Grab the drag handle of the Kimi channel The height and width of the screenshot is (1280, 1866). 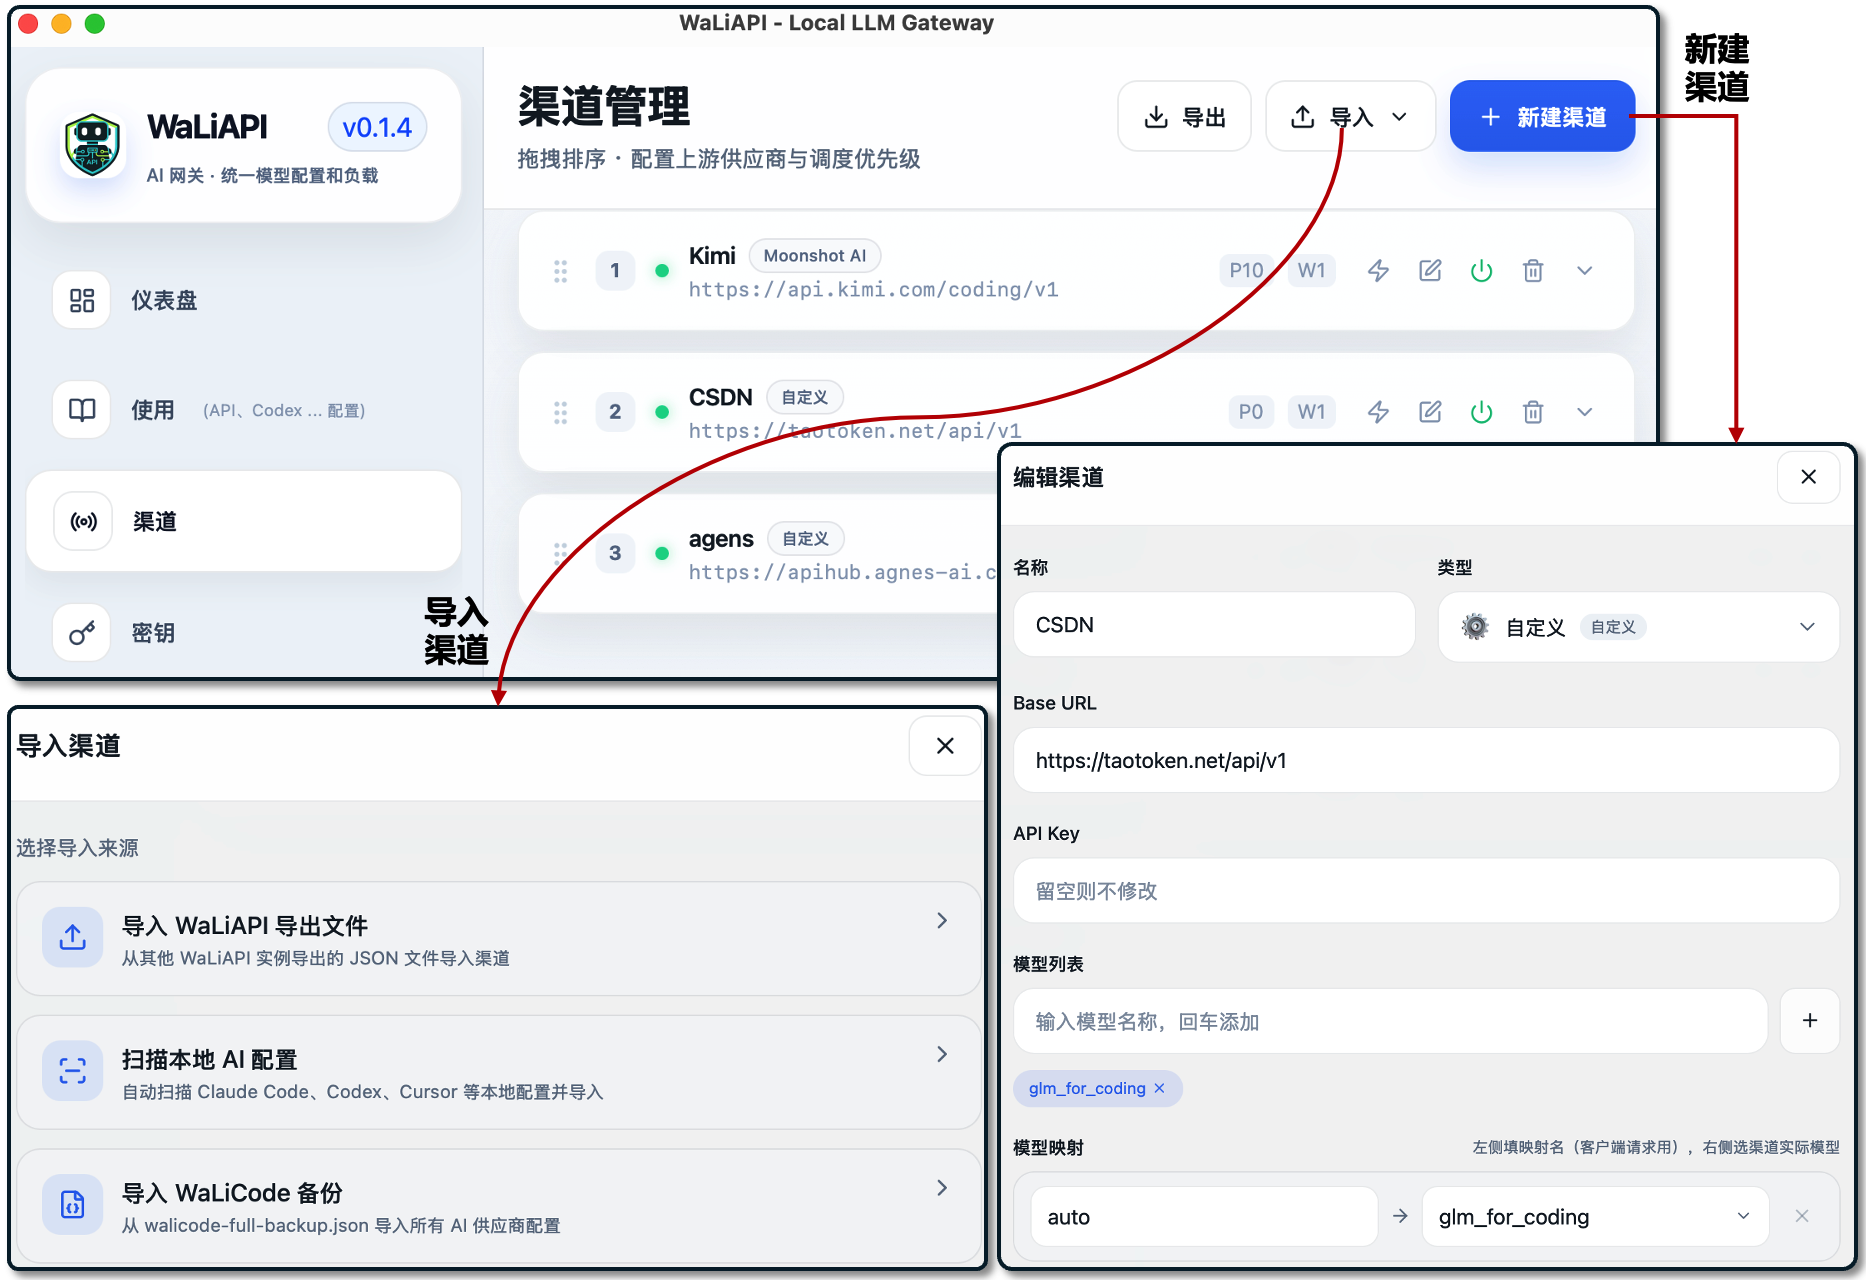561,271
